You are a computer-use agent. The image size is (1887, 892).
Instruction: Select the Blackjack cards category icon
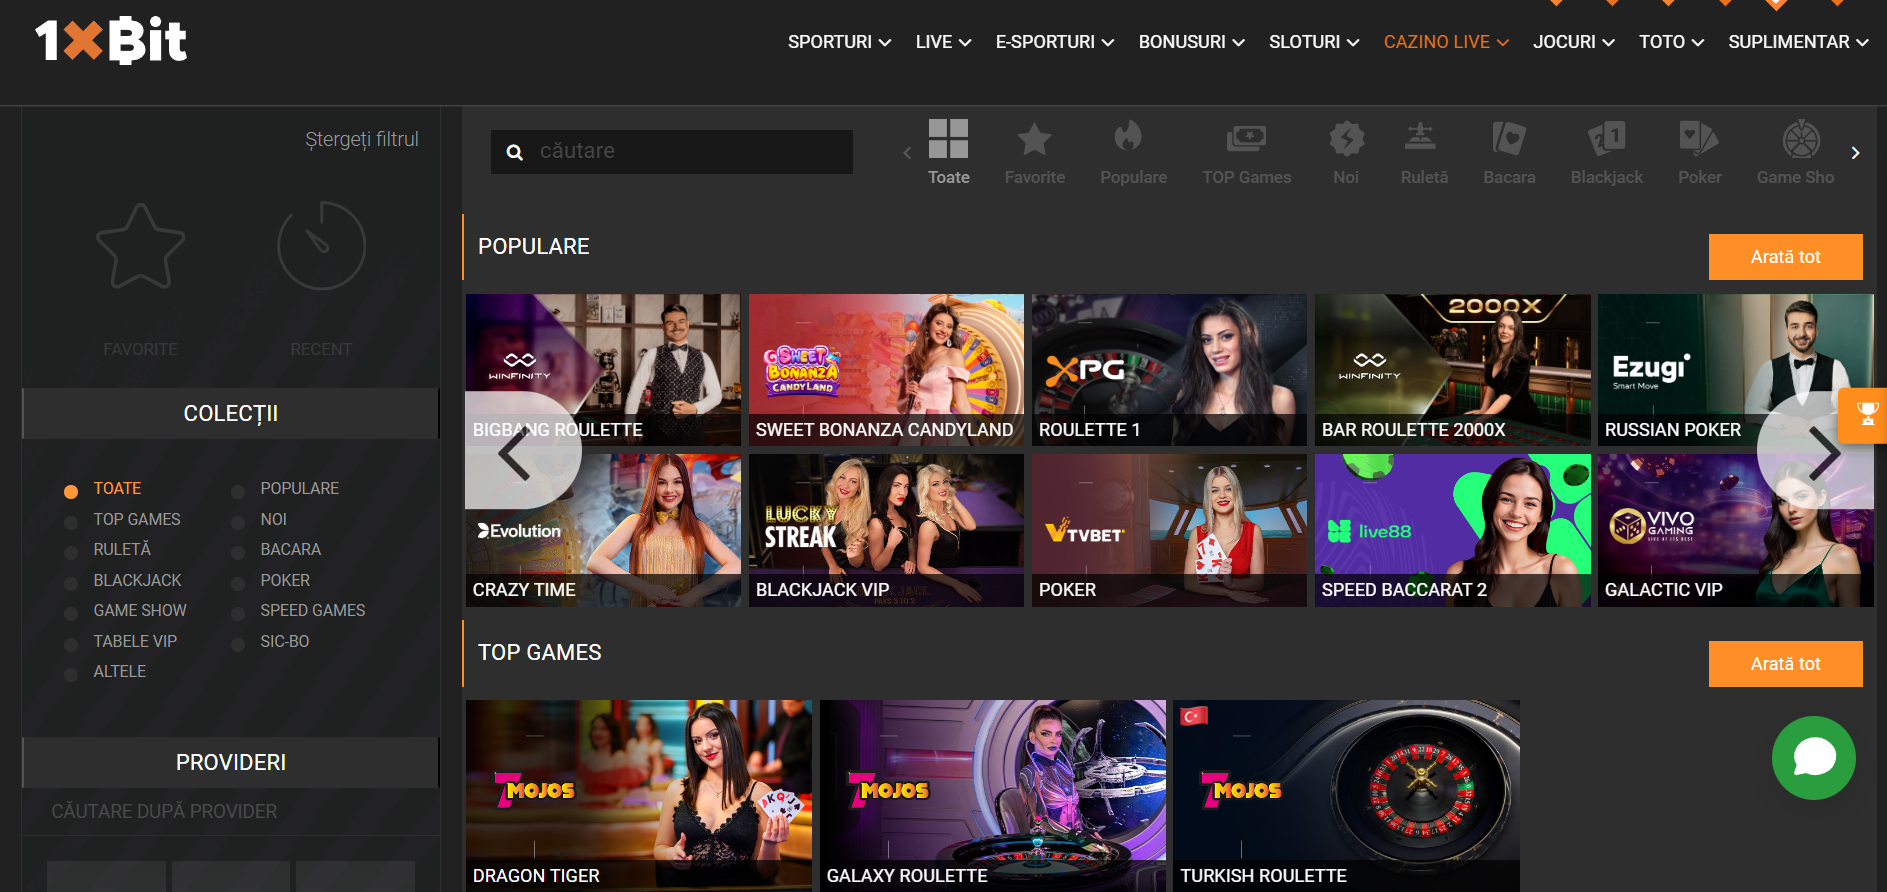click(x=1606, y=140)
